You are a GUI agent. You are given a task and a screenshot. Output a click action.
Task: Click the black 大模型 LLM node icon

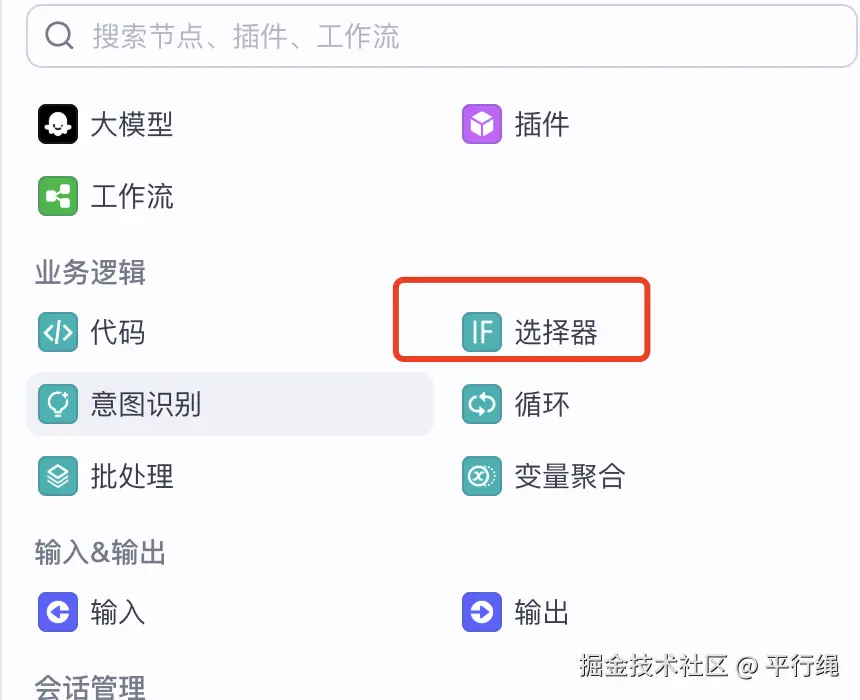coord(58,125)
